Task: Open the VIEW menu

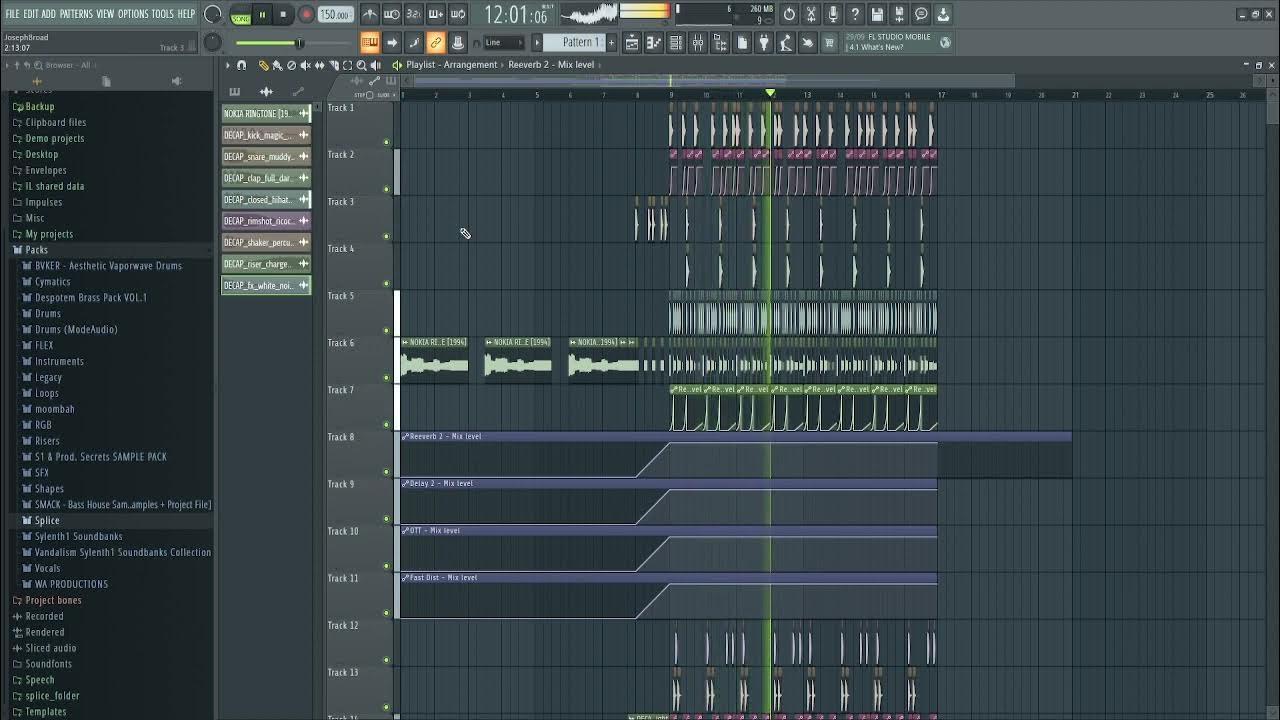Action: pyautogui.click(x=105, y=14)
